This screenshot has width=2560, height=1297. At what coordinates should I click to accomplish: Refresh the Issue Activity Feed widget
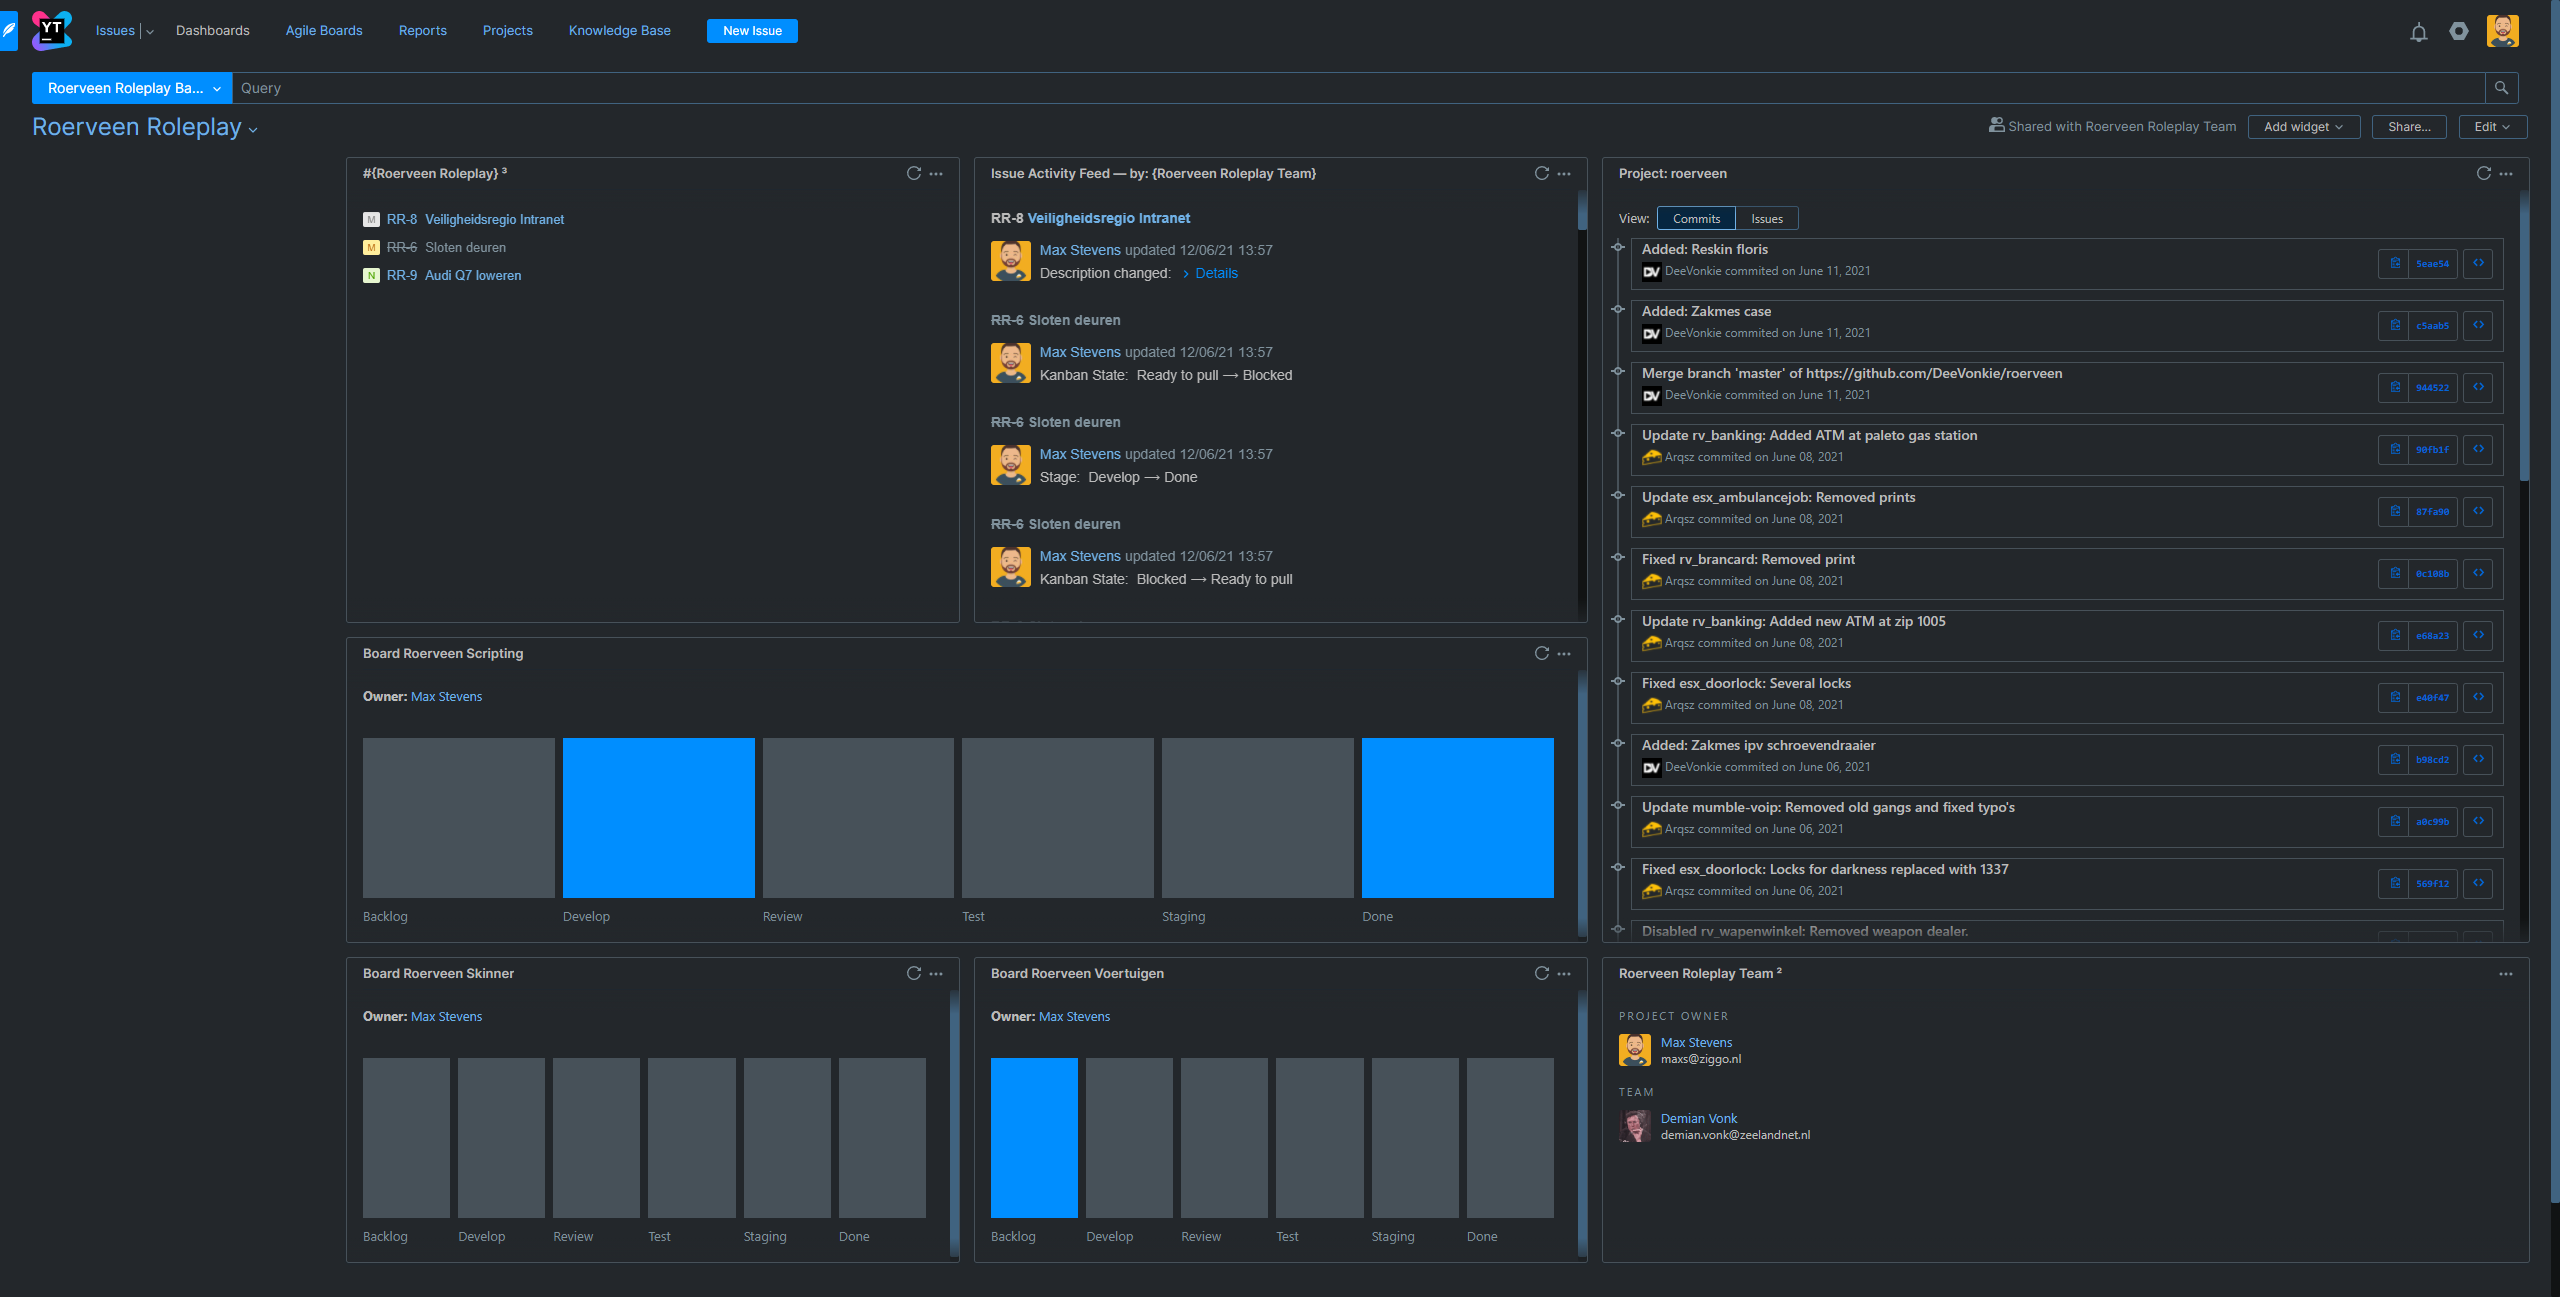[x=1541, y=174]
